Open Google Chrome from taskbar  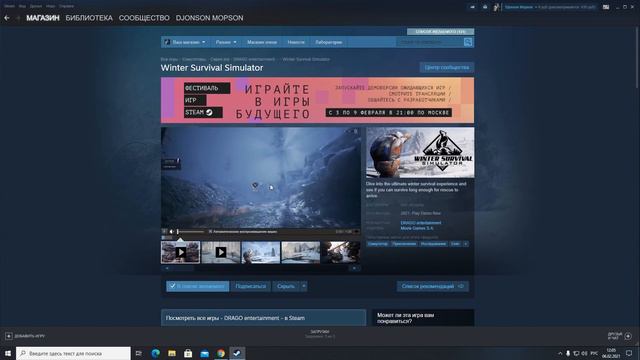221,353
